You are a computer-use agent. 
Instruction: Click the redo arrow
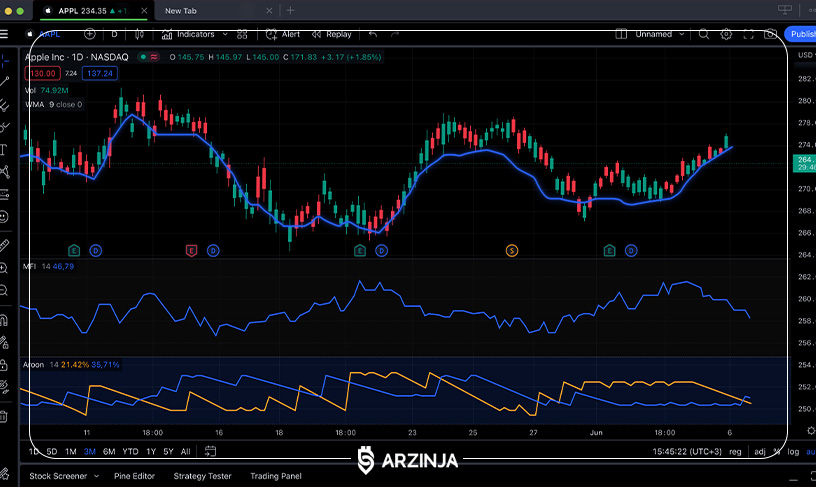(394, 34)
